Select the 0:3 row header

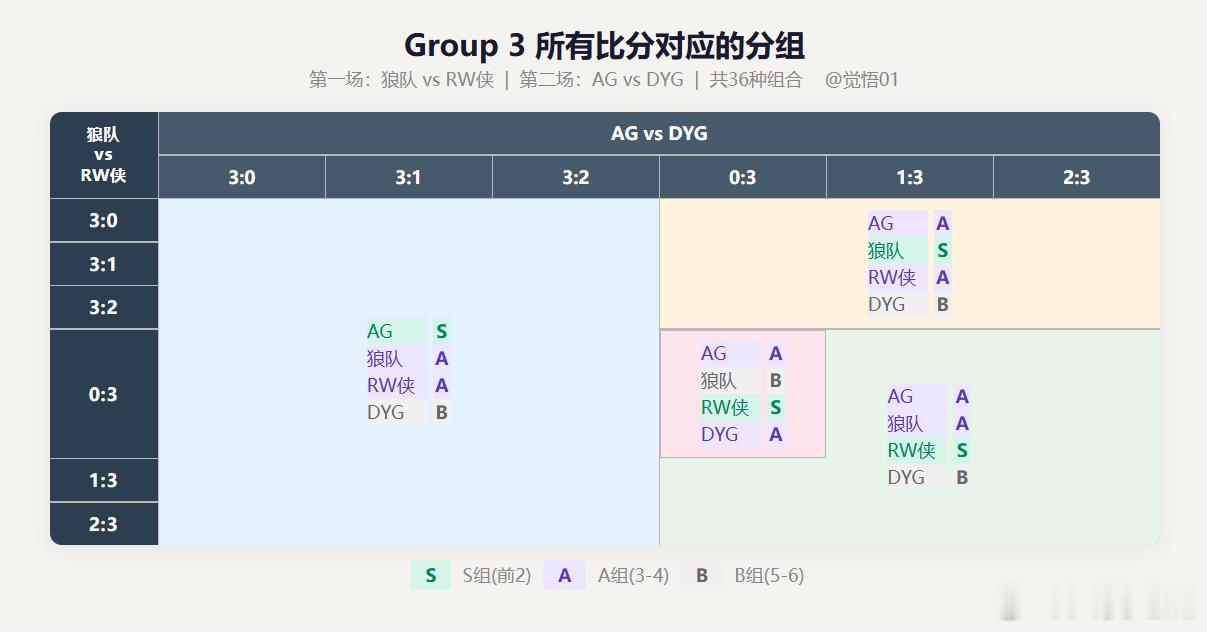104,394
